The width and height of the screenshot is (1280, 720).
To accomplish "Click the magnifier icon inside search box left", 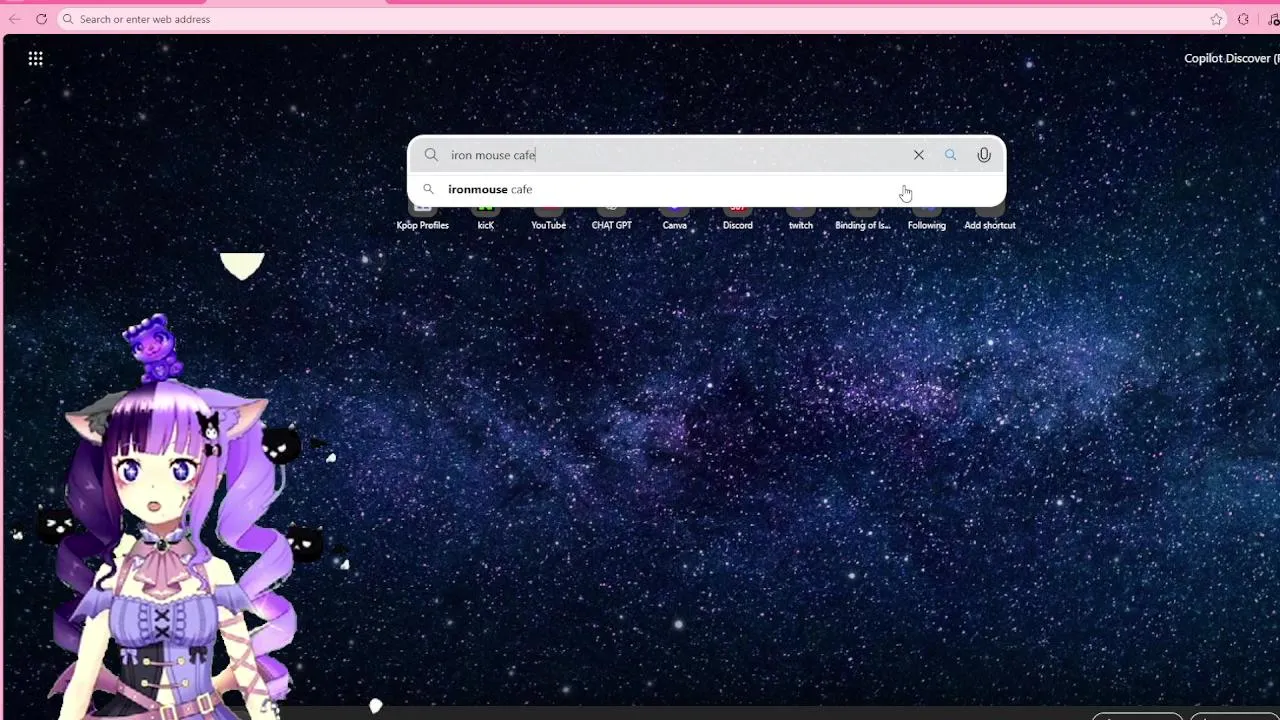I will 431,155.
